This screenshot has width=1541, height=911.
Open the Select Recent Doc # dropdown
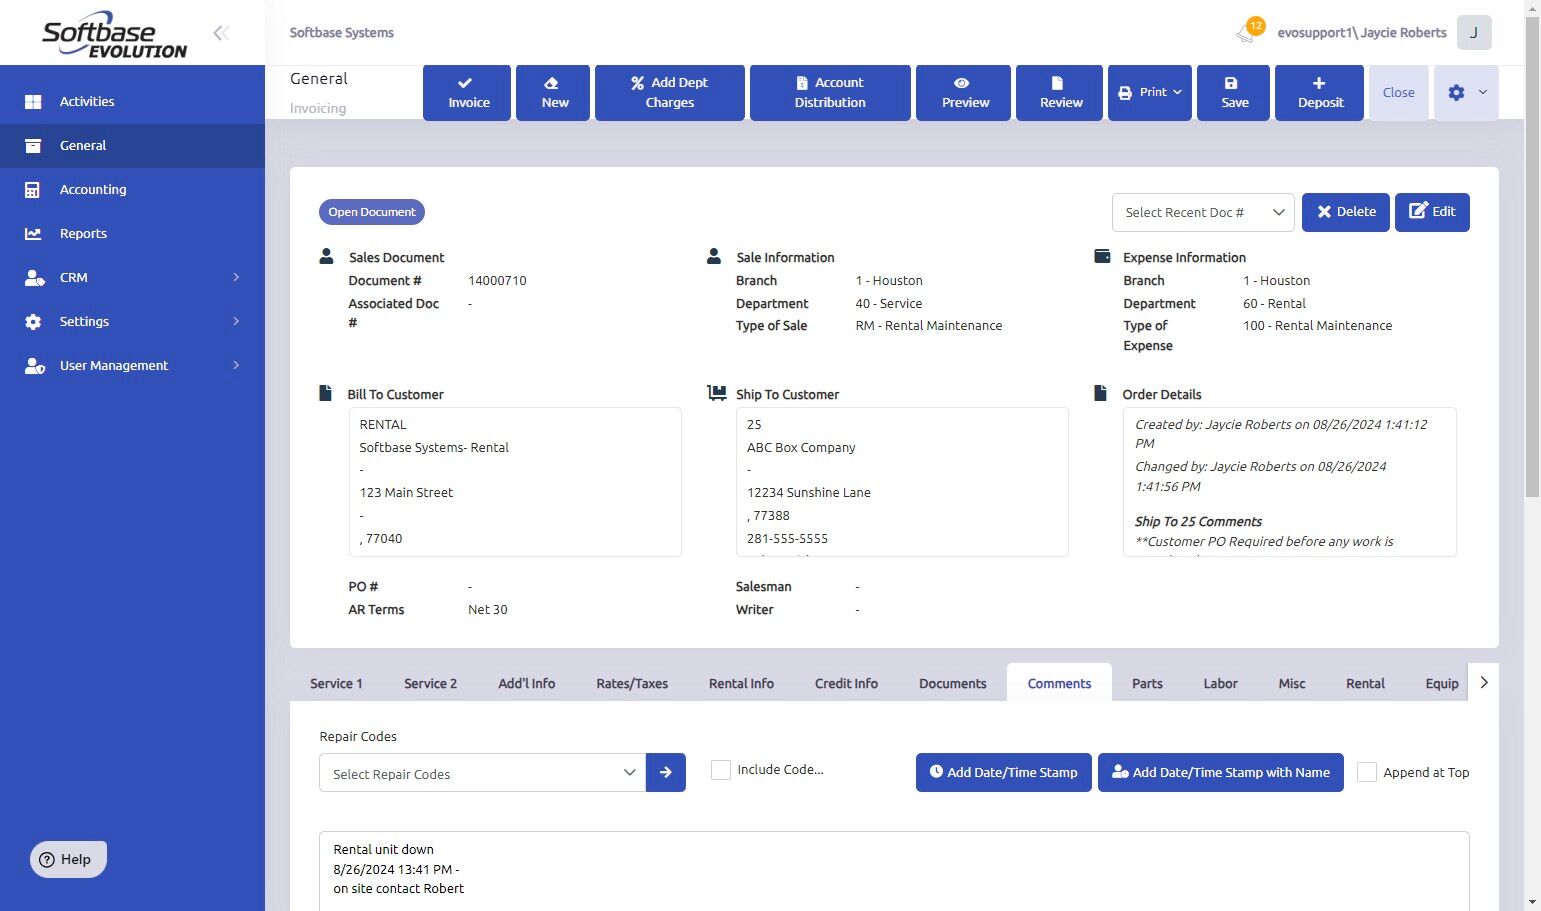click(1203, 212)
